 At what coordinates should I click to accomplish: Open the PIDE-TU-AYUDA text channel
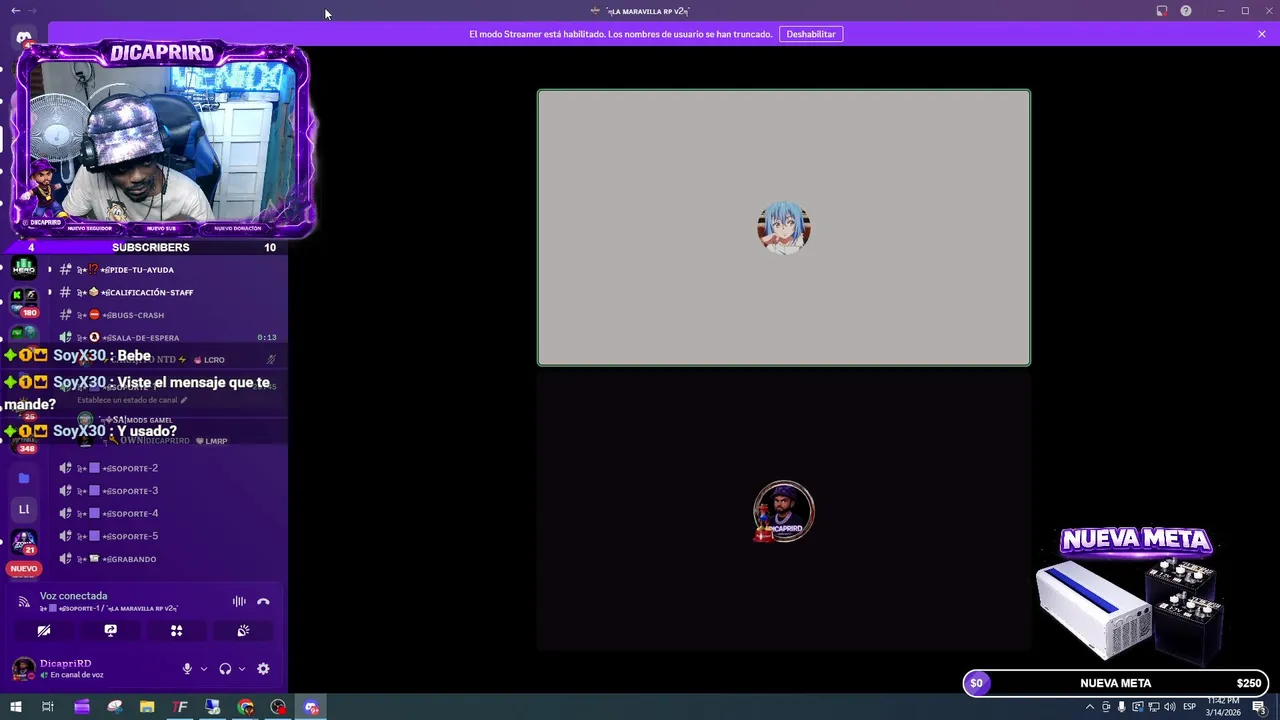(x=166, y=270)
